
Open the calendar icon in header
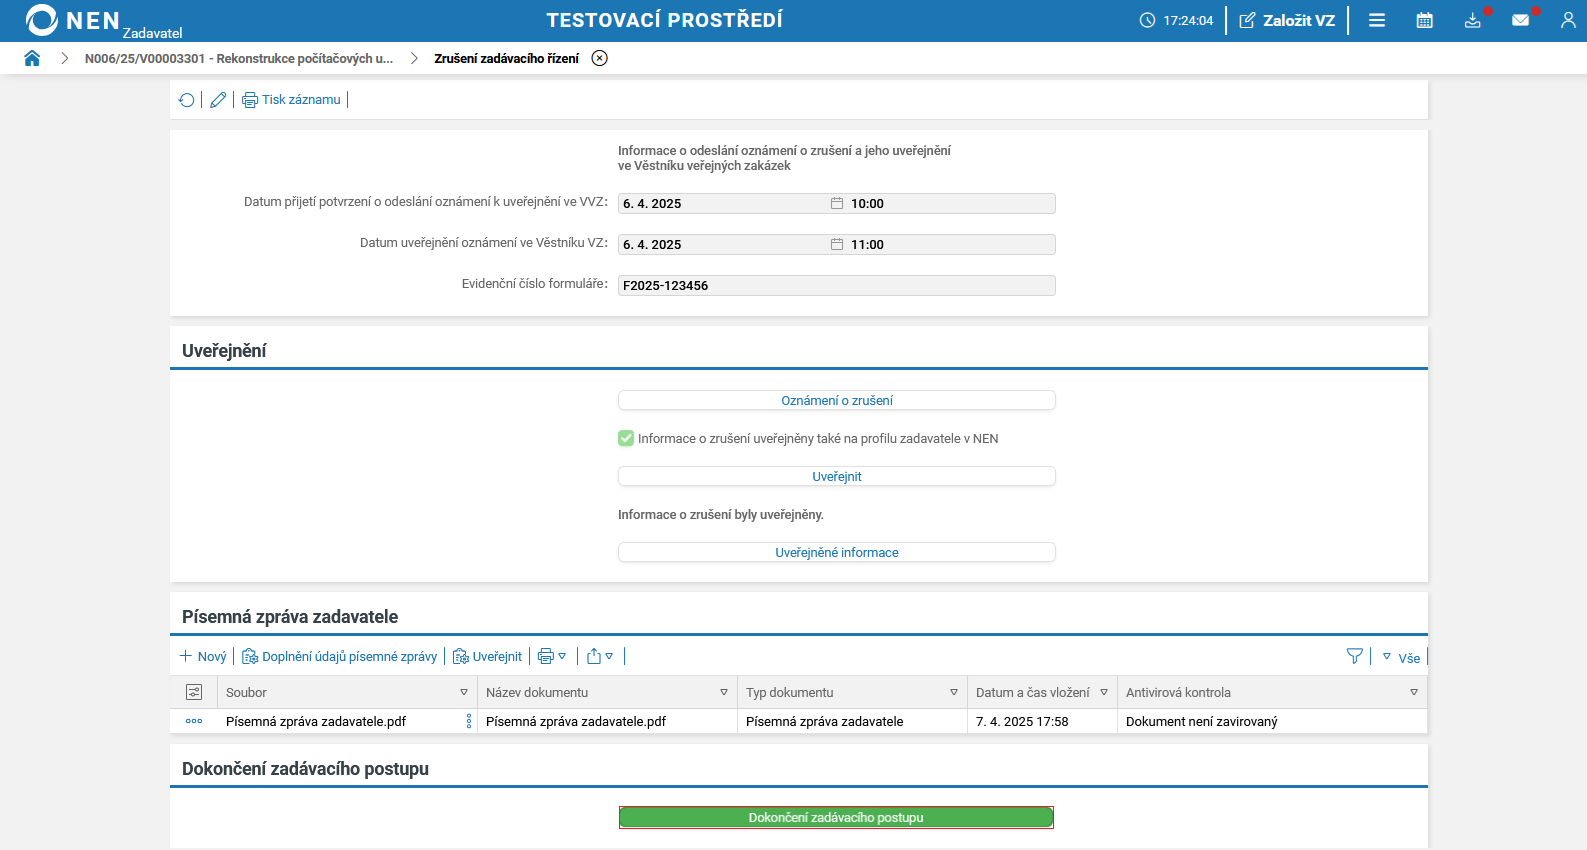click(x=1425, y=20)
